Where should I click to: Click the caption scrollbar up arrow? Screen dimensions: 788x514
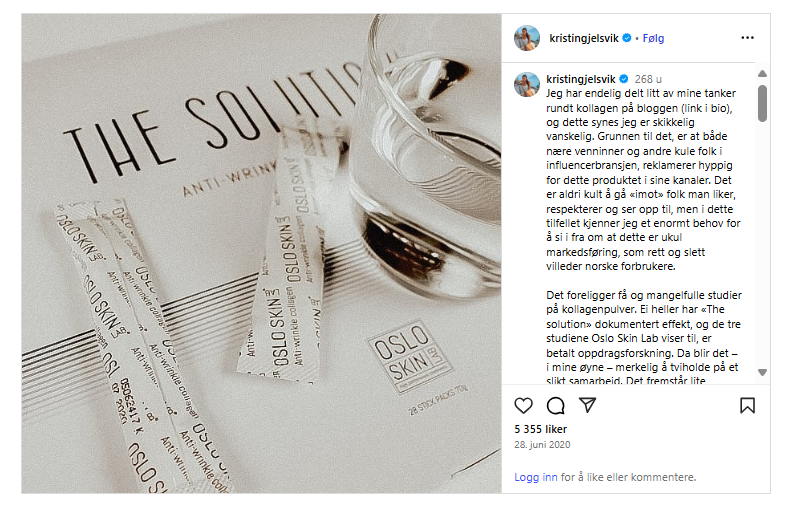(x=762, y=73)
